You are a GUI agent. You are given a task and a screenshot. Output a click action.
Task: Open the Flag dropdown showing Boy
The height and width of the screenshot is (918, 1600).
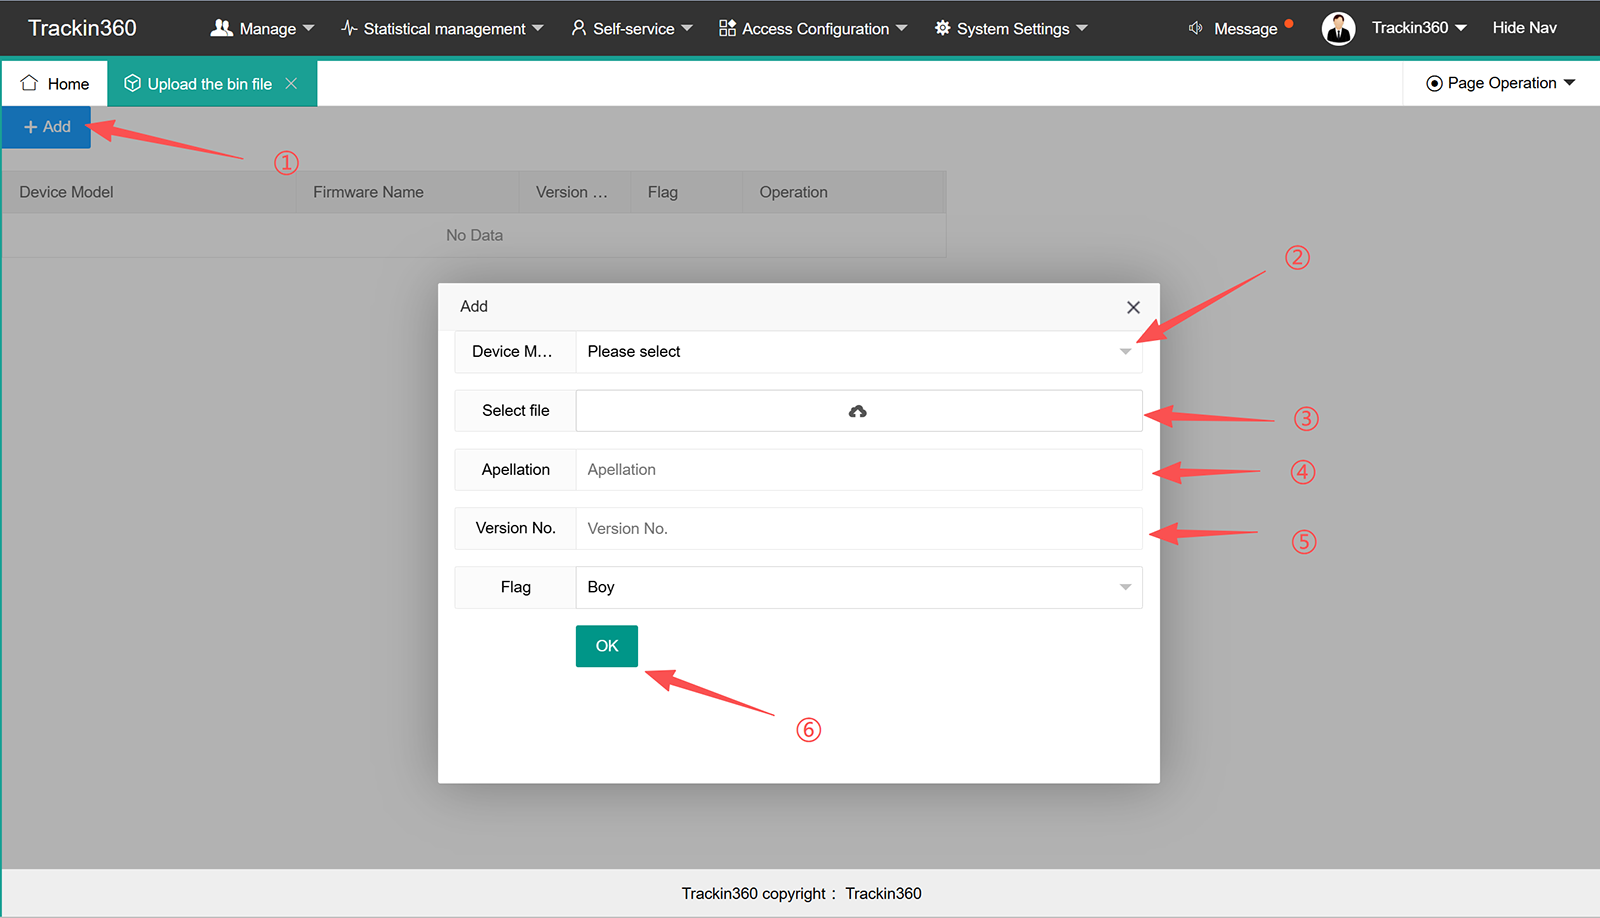tap(859, 587)
